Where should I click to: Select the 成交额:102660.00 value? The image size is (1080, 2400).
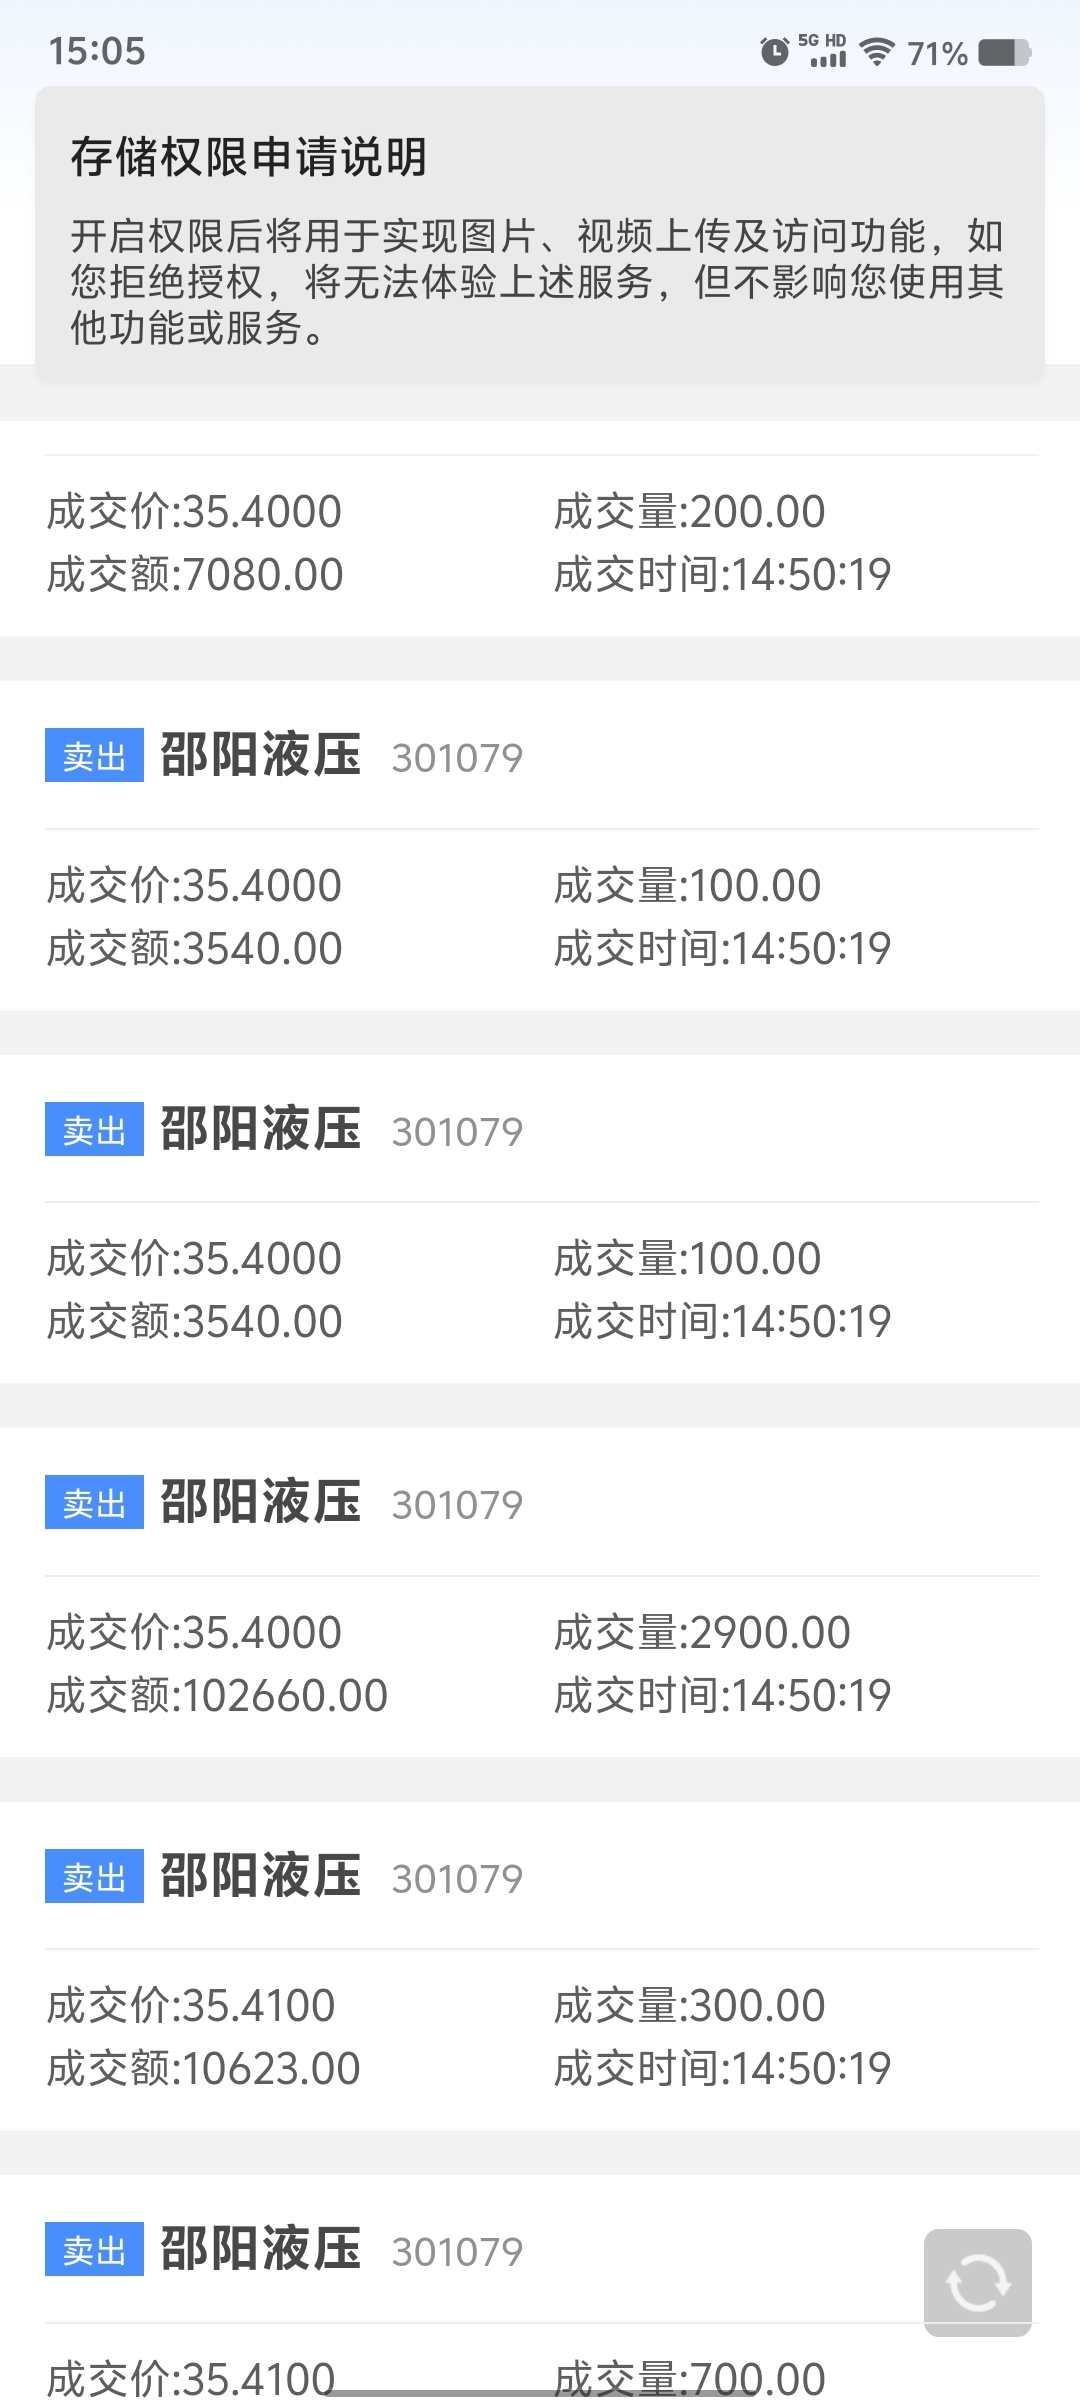coord(217,1696)
